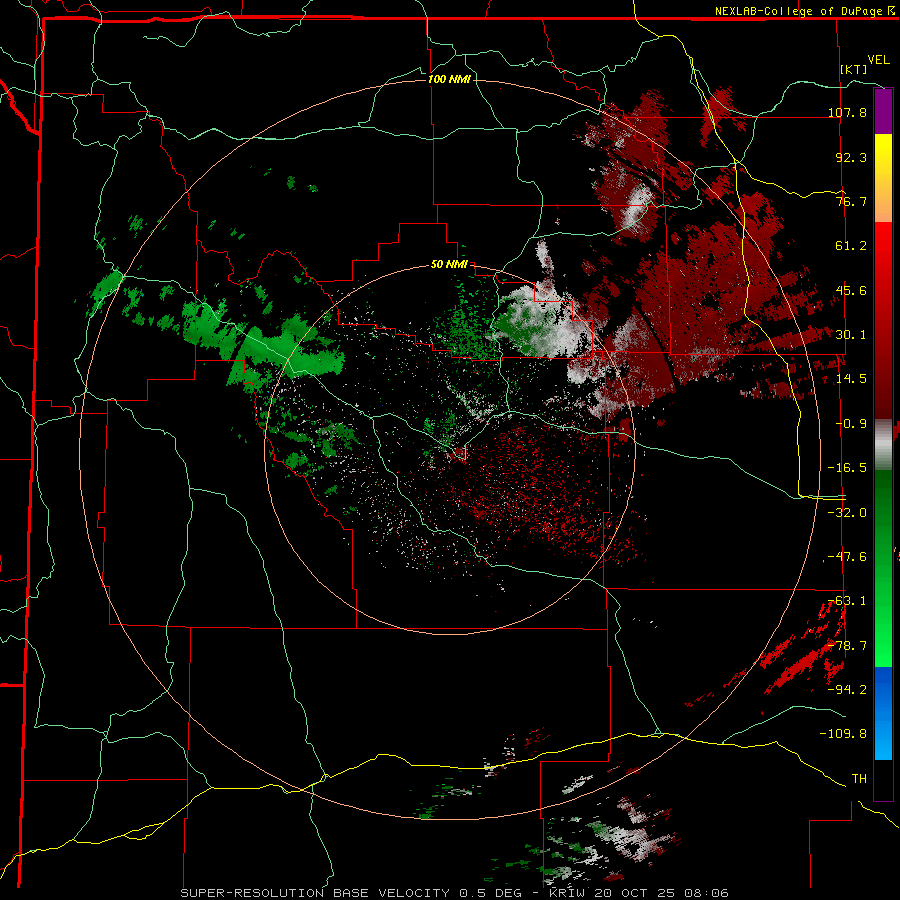Click the 14.5 legend value
The height and width of the screenshot is (900, 900).
(x=851, y=379)
